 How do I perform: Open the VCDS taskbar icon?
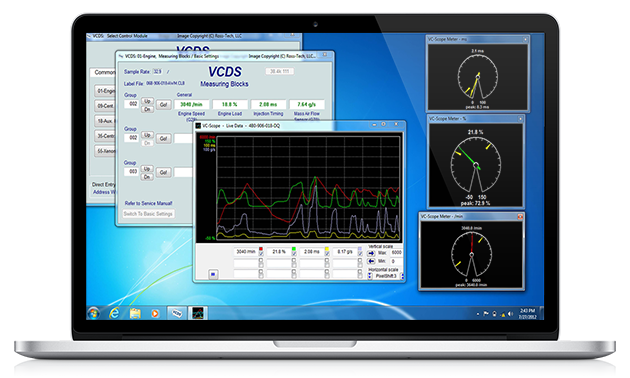(177, 313)
